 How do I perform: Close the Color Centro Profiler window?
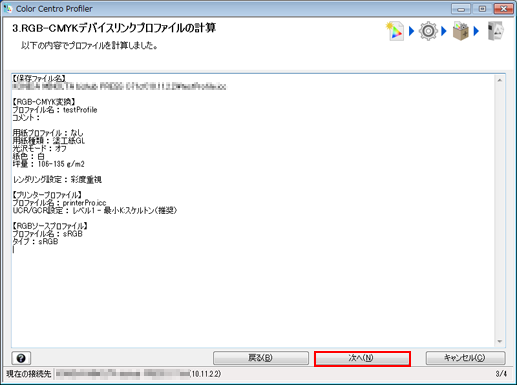[x=503, y=9]
